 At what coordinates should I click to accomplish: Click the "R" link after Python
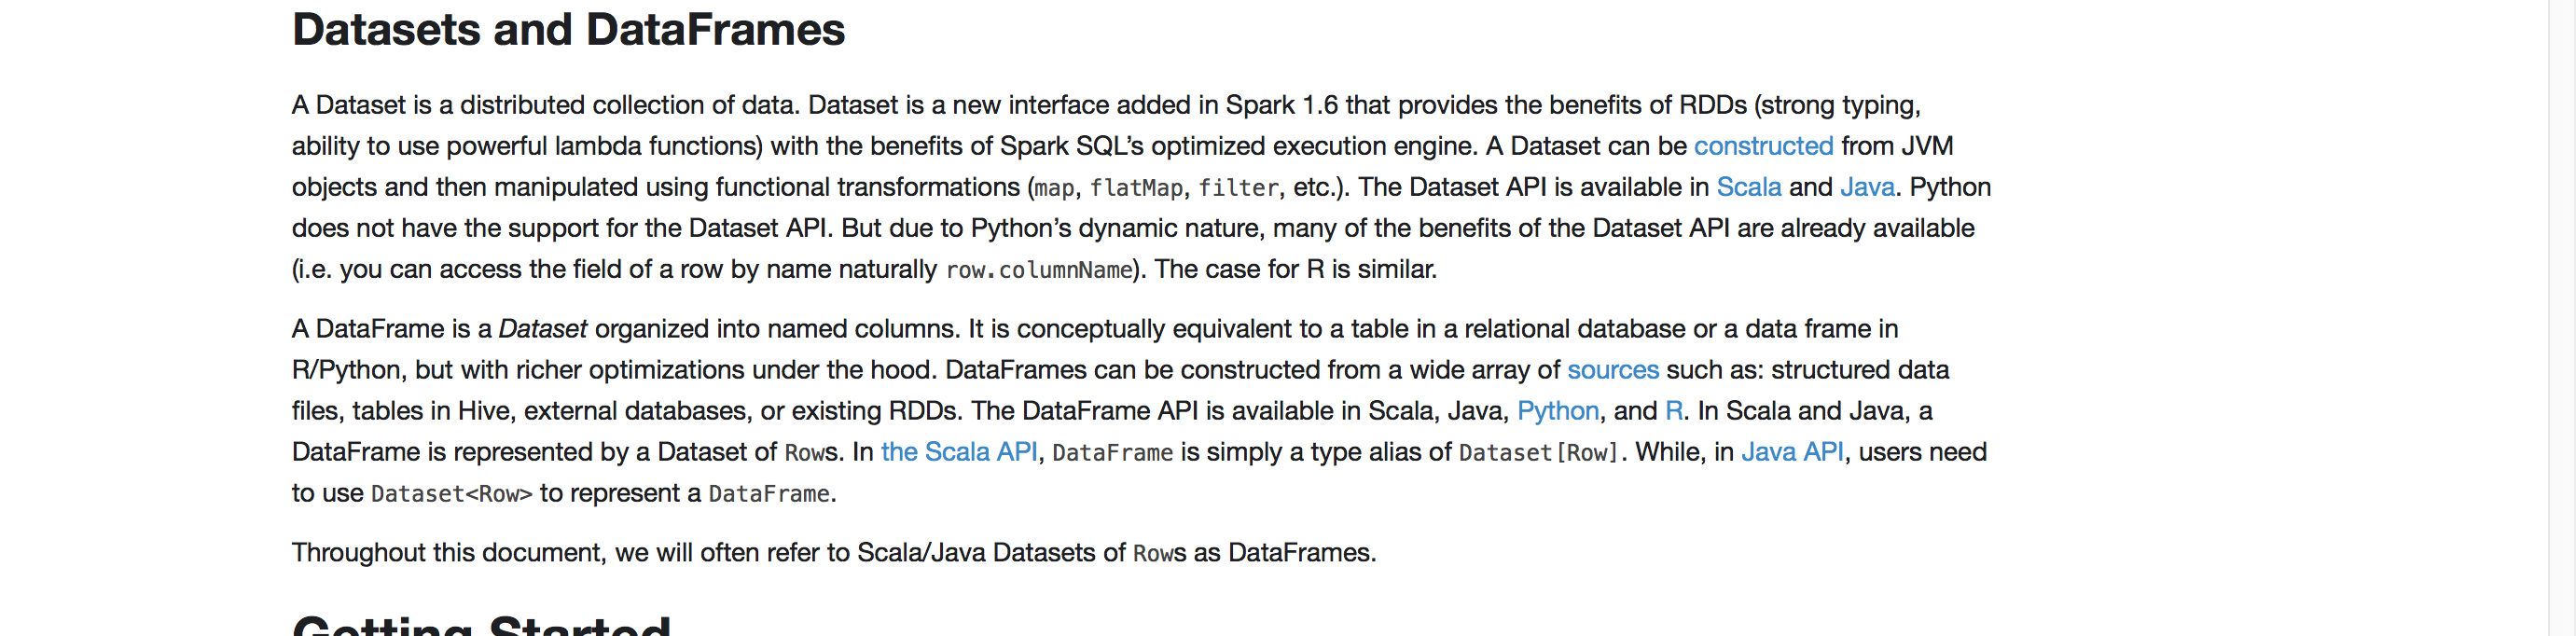pyautogui.click(x=1673, y=411)
